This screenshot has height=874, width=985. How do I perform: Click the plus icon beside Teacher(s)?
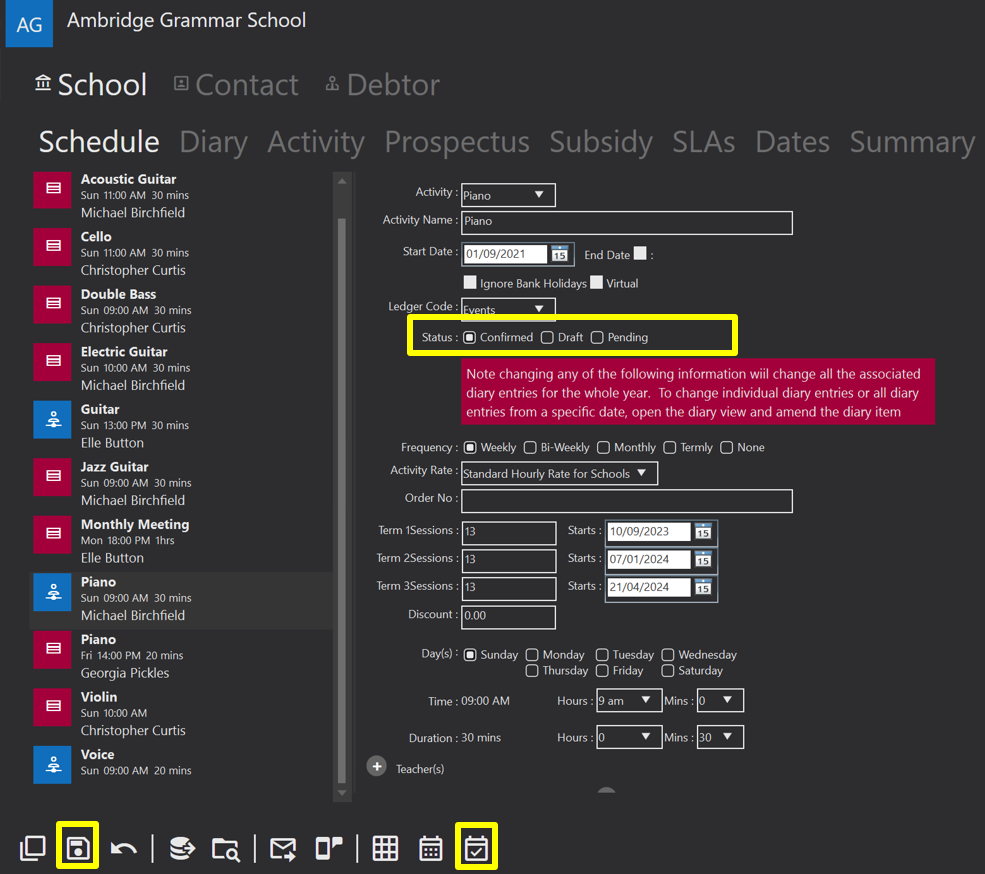click(376, 767)
